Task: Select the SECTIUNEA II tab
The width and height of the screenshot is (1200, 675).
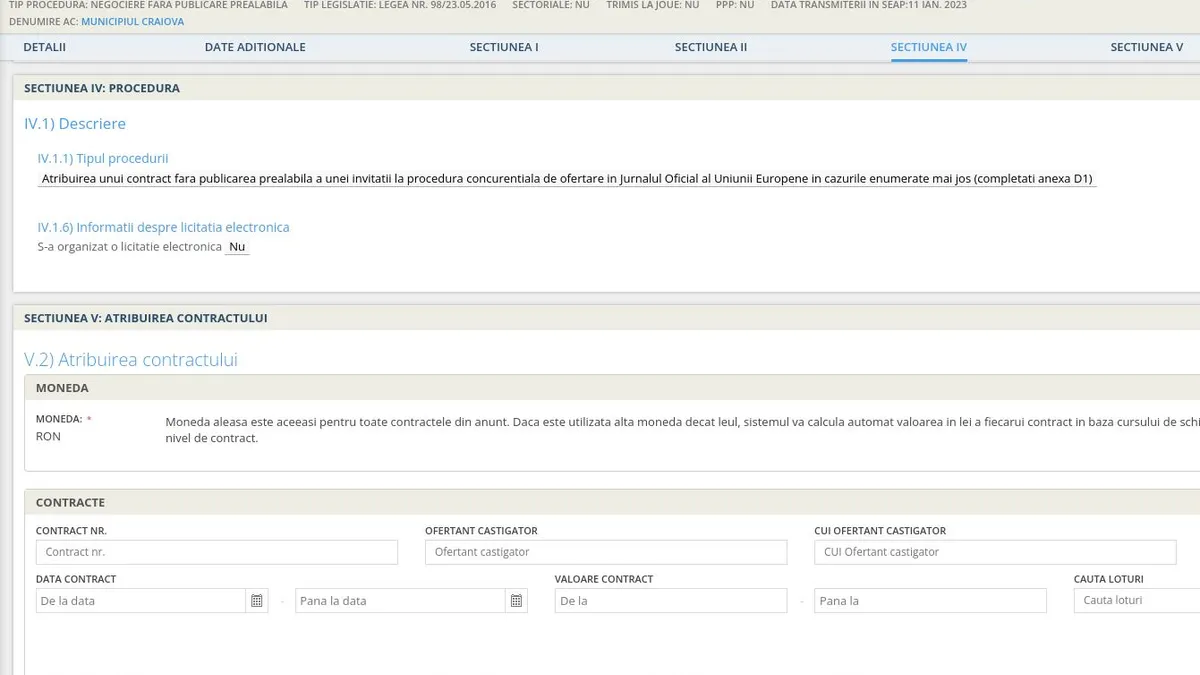Action: (x=710, y=47)
